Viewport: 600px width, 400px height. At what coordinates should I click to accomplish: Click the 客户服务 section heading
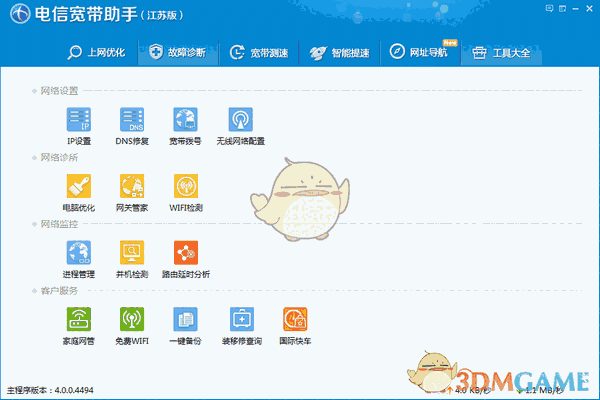point(59,291)
